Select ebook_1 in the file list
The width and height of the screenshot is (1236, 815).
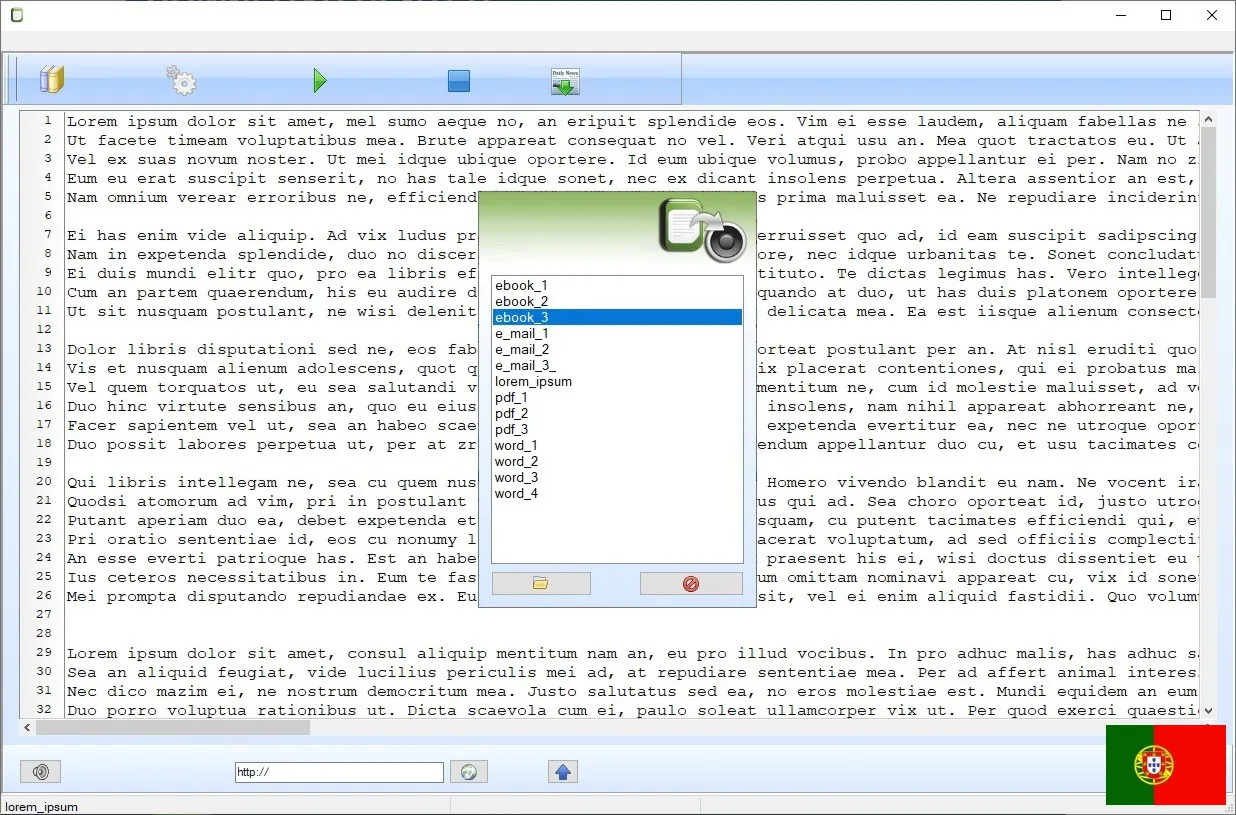click(x=521, y=285)
